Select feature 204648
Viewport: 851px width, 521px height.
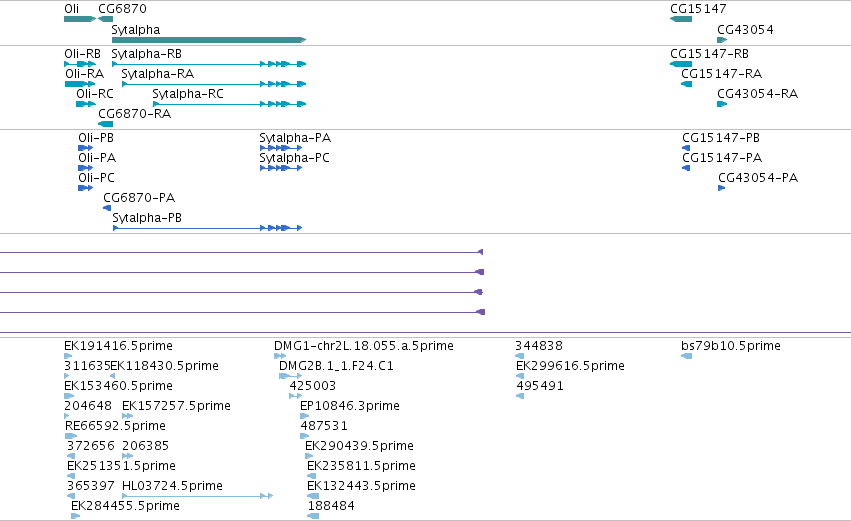point(67,416)
